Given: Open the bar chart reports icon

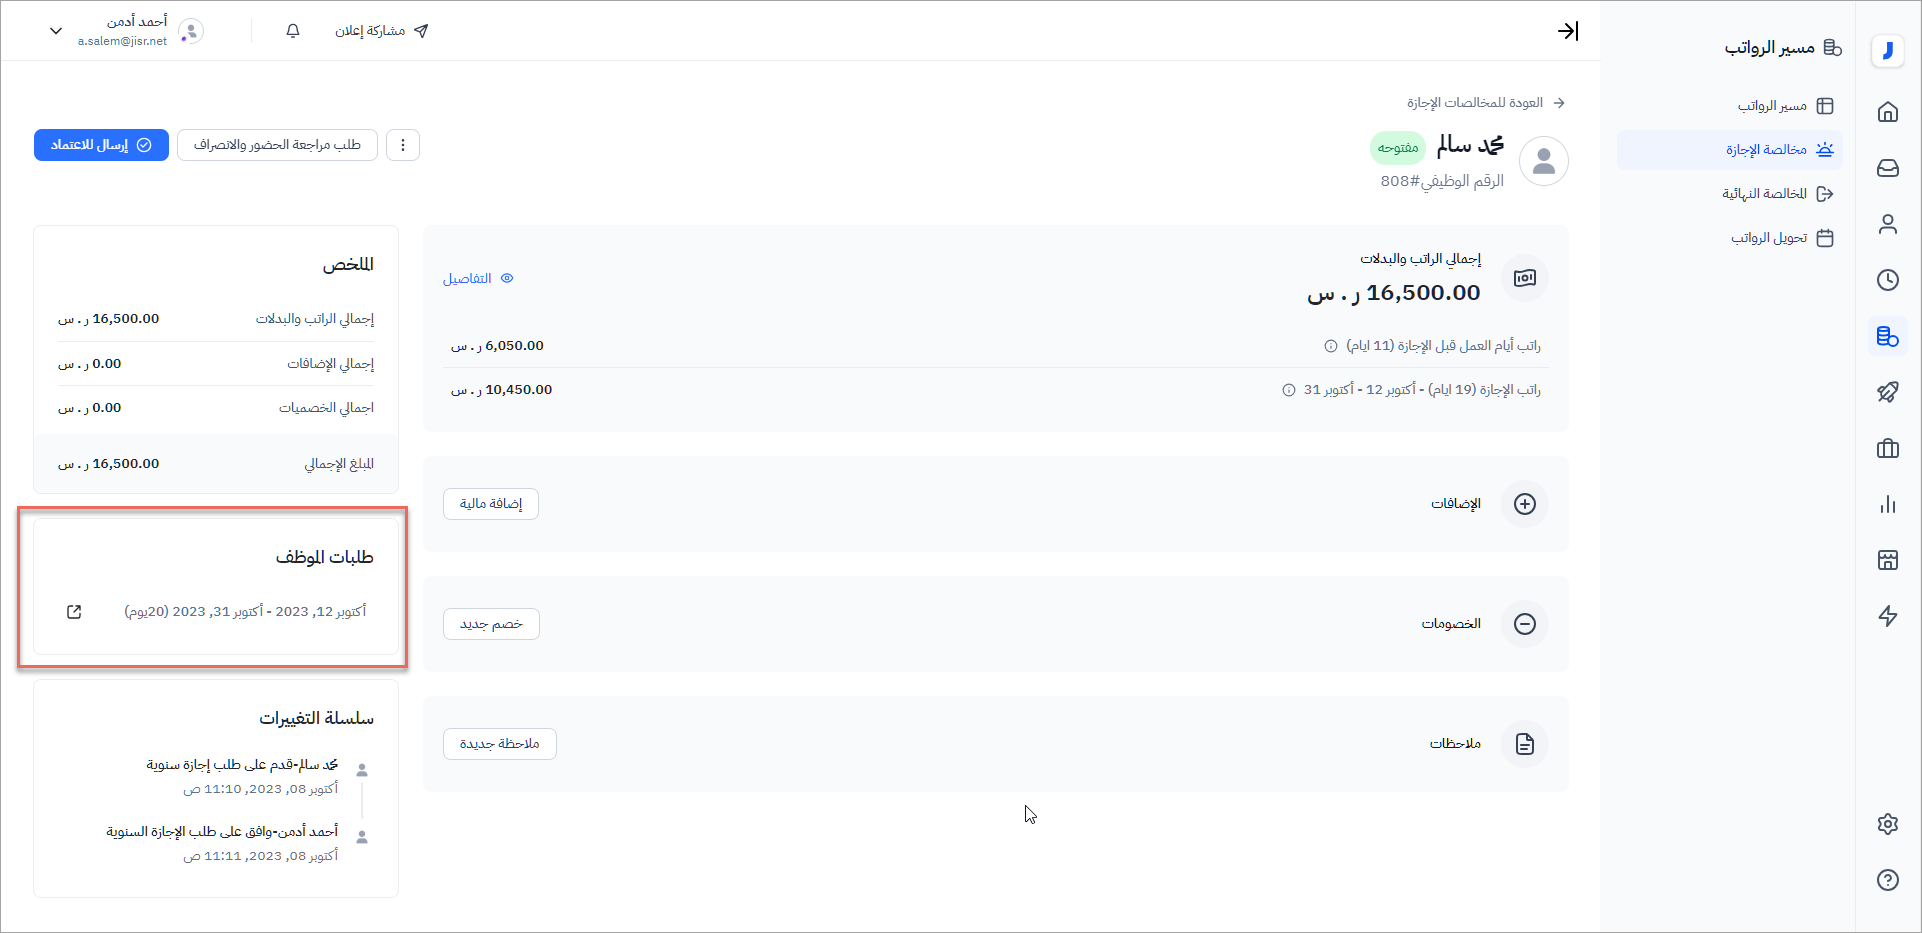Looking at the screenshot, I should (1887, 504).
